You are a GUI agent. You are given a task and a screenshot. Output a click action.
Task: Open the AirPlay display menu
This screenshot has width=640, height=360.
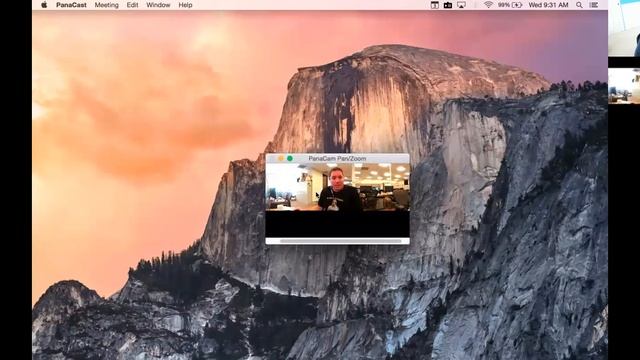pos(461,5)
